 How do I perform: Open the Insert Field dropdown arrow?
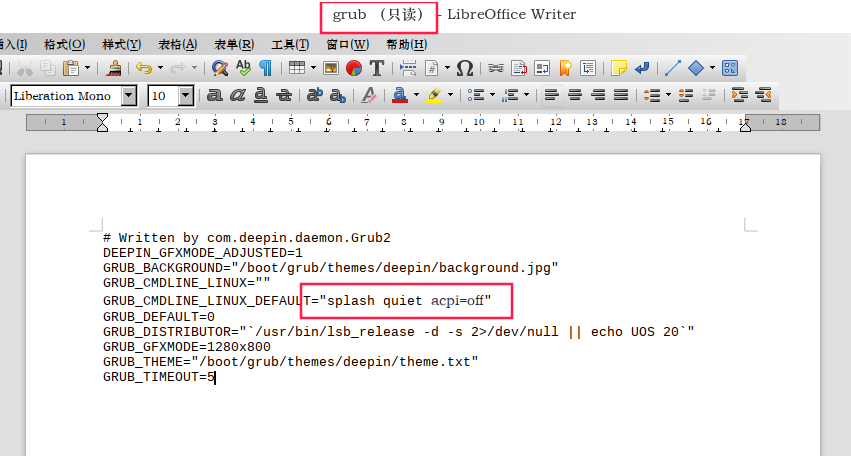[x=447, y=68]
